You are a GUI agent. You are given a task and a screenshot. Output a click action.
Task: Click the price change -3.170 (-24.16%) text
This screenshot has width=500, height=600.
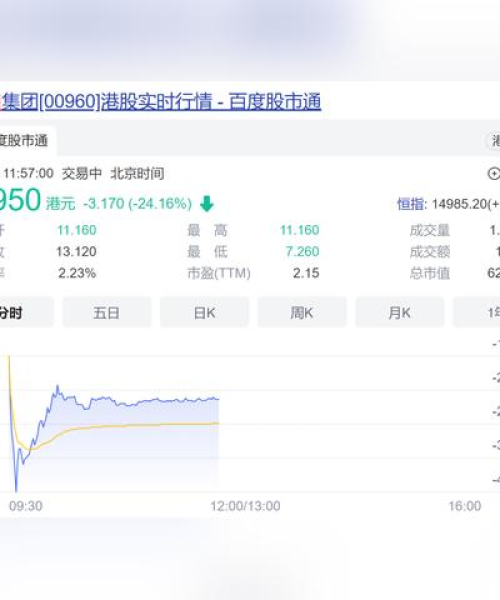pyautogui.click(x=137, y=204)
